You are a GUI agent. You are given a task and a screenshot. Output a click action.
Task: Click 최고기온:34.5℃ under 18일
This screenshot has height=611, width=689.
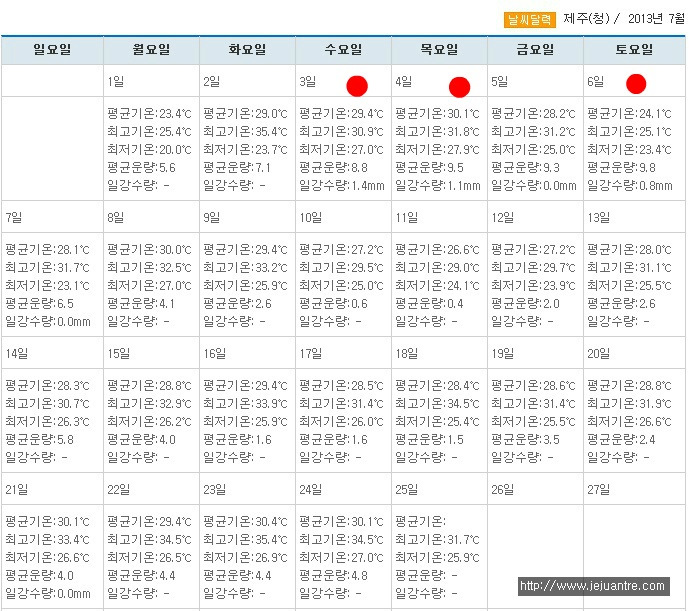tap(437, 403)
